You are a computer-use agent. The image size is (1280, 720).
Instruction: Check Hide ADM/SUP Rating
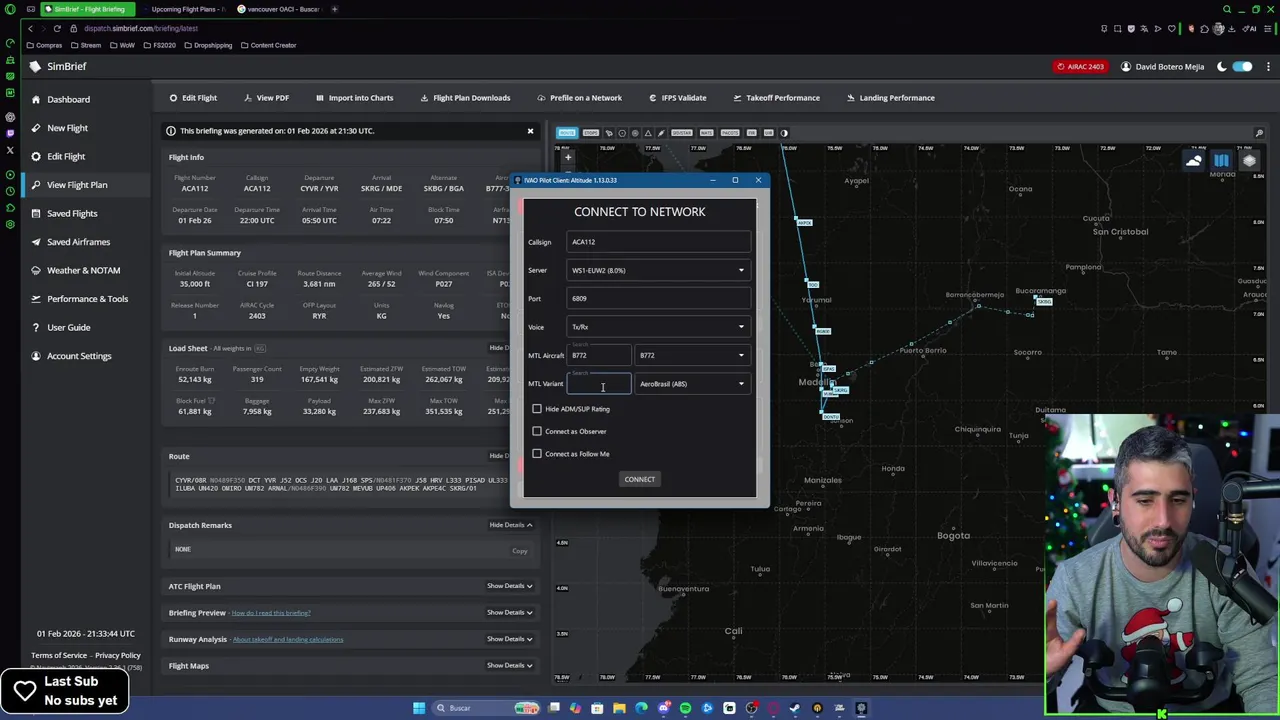pos(537,409)
